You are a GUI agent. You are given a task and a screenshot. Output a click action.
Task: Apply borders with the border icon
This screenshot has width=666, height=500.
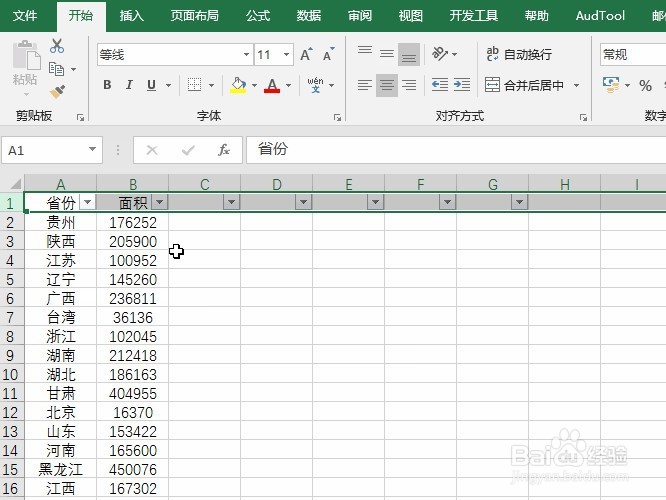195,85
